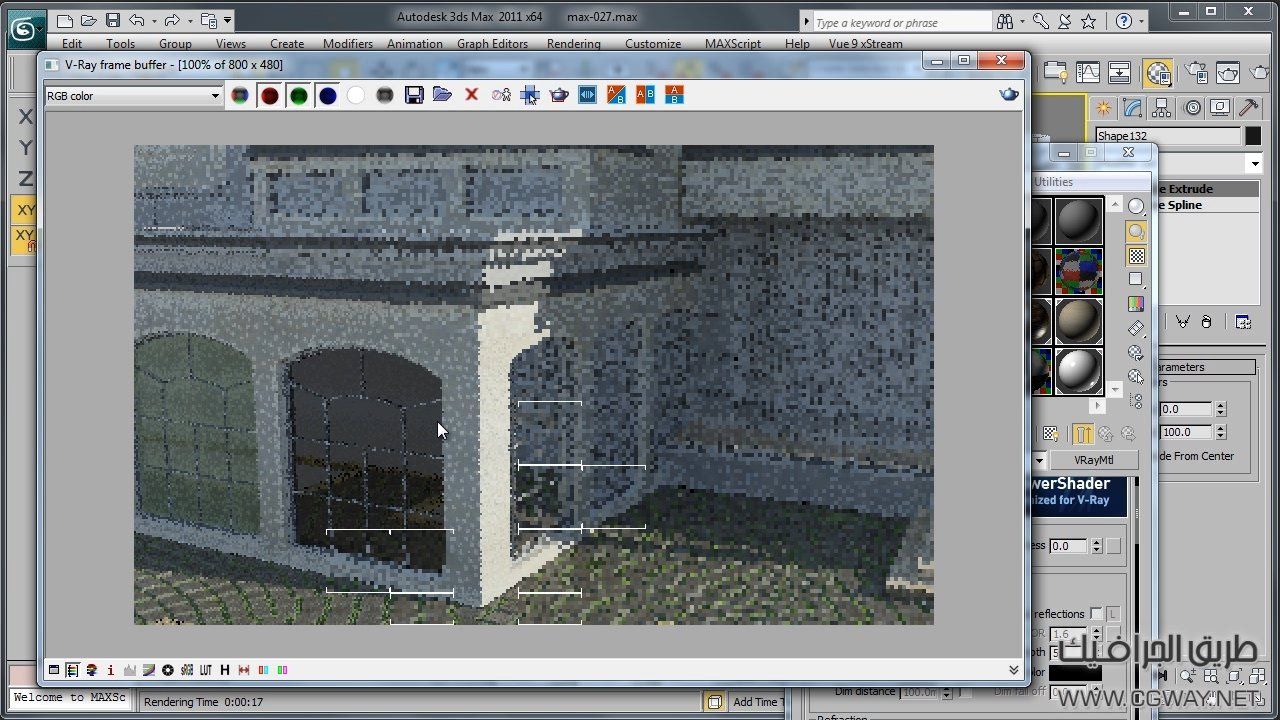Click the teapot render icon in toolbar
This screenshot has width=1280, height=720.
(559, 95)
